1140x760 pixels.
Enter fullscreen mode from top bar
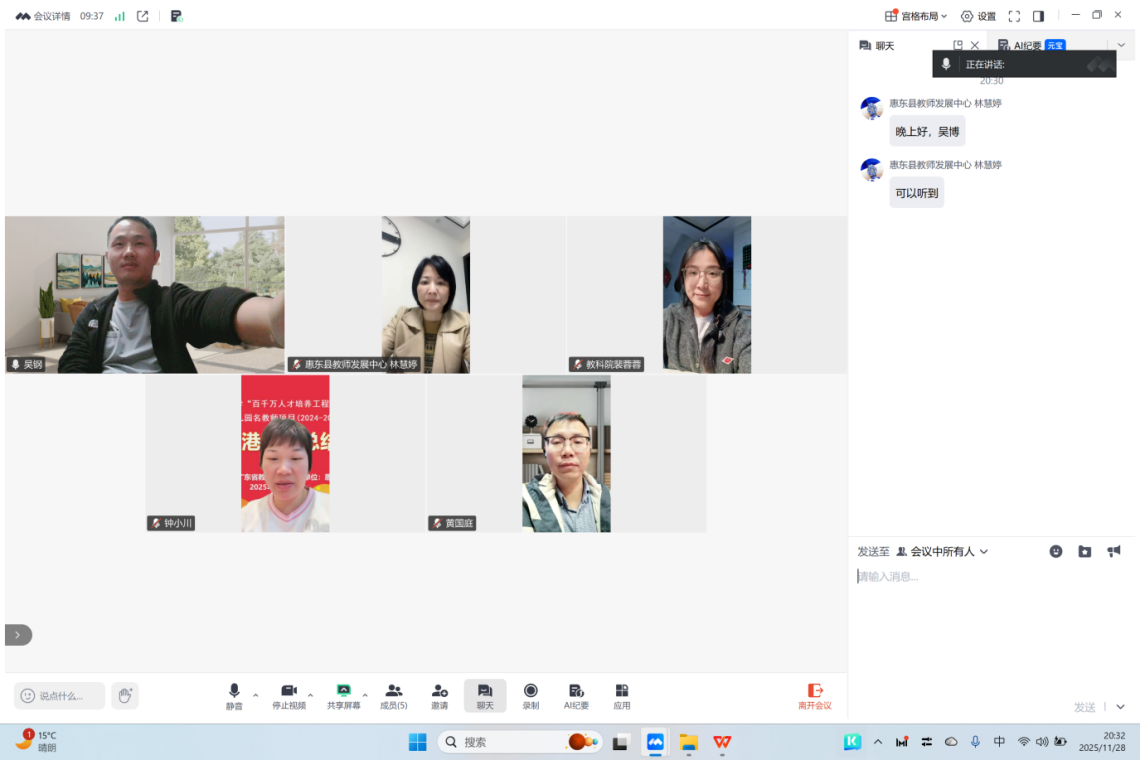(1014, 16)
